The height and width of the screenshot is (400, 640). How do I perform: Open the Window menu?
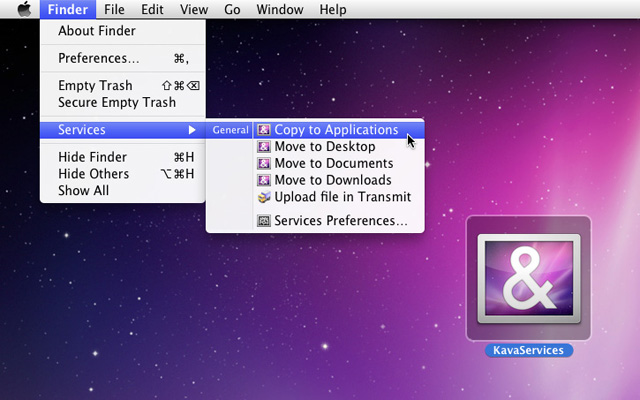pyautogui.click(x=280, y=10)
